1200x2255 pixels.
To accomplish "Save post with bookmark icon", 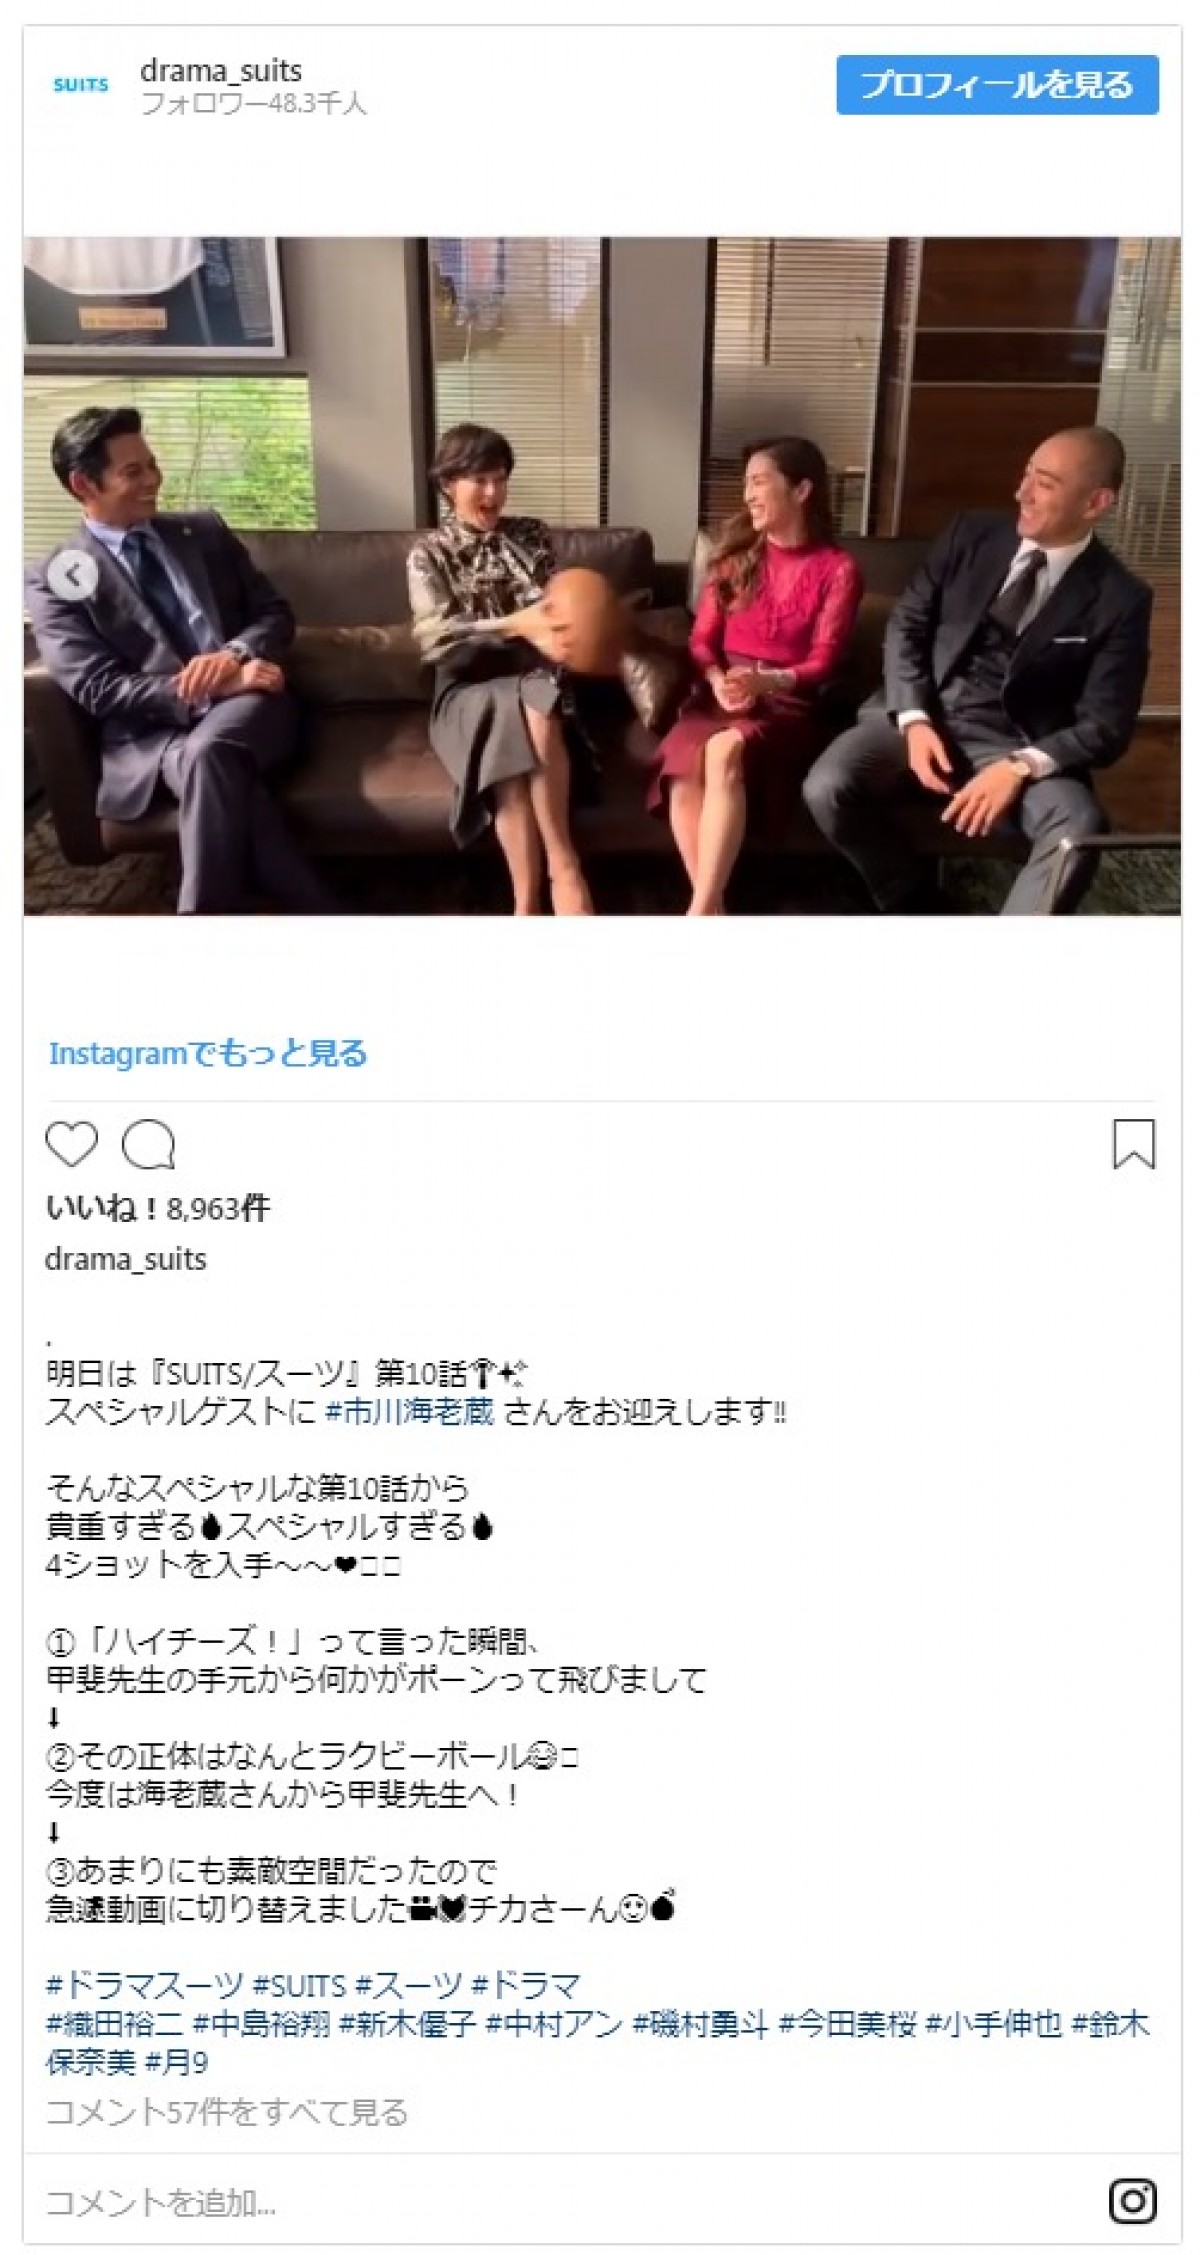I will click(1133, 1145).
